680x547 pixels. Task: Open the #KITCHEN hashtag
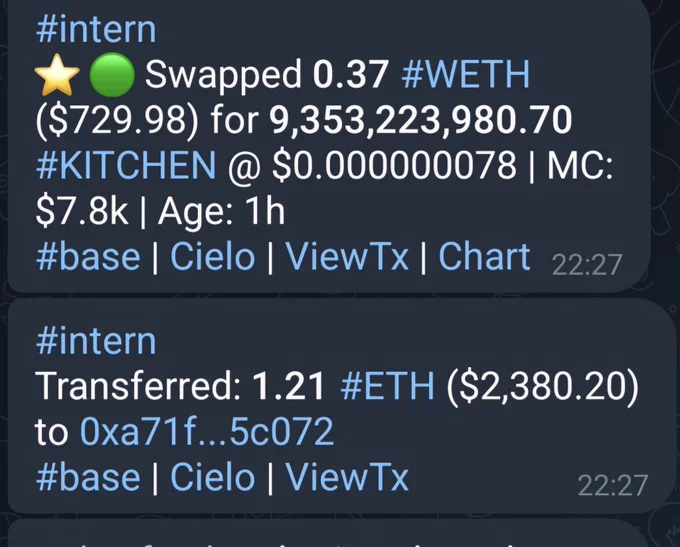pos(126,165)
